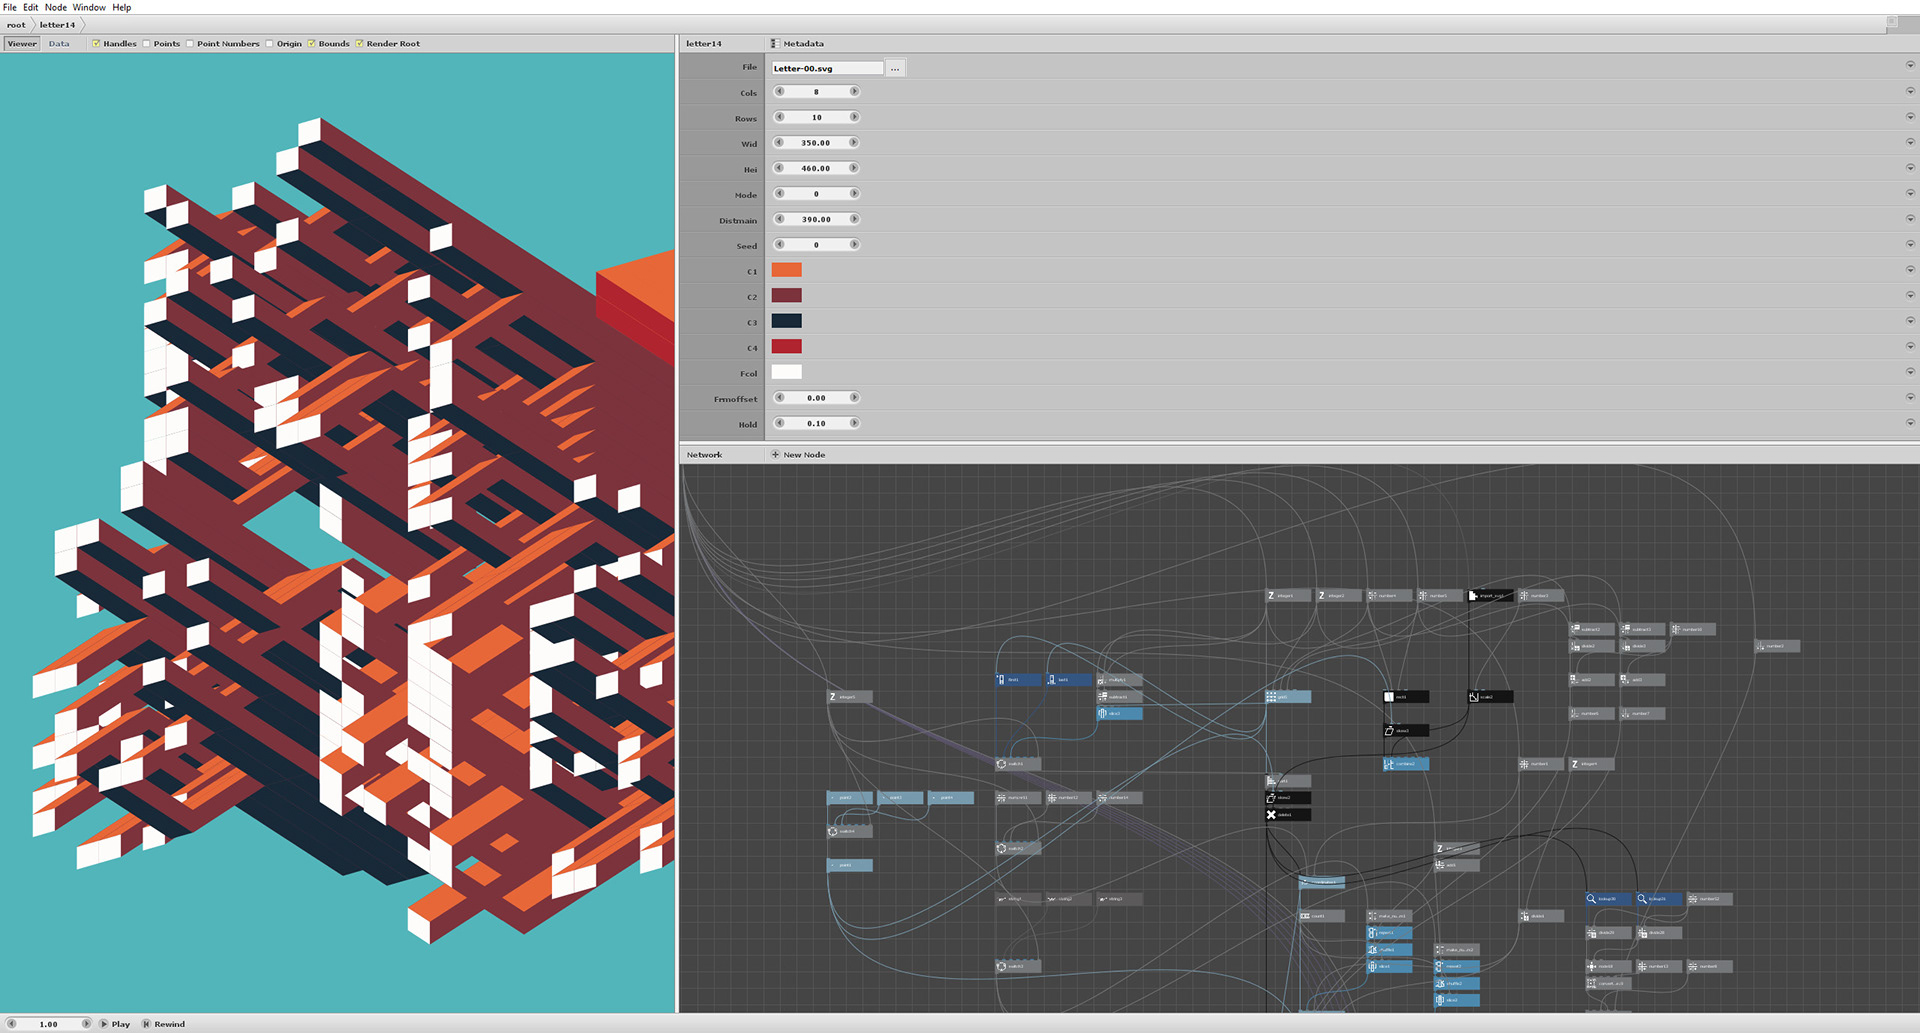Switch to the Data tab

(59, 43)
